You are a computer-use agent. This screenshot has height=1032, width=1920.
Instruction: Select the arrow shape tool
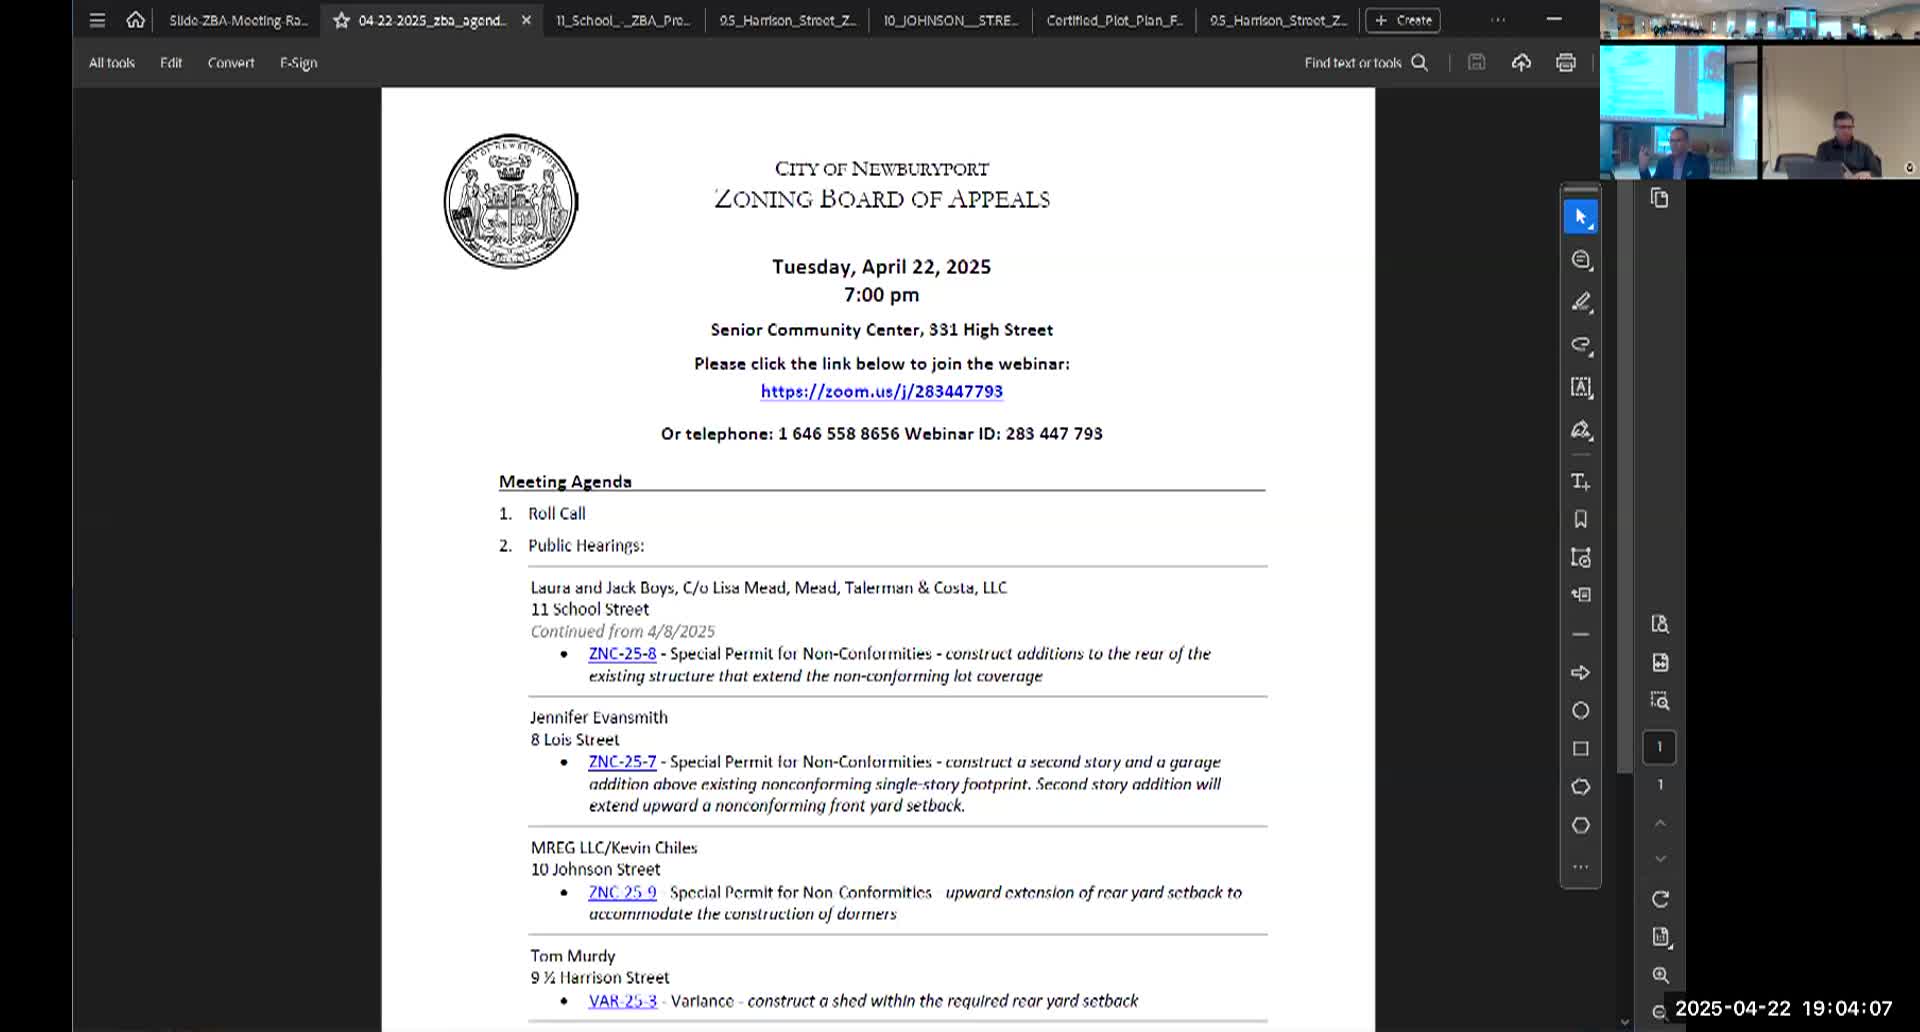[1580, 672]
